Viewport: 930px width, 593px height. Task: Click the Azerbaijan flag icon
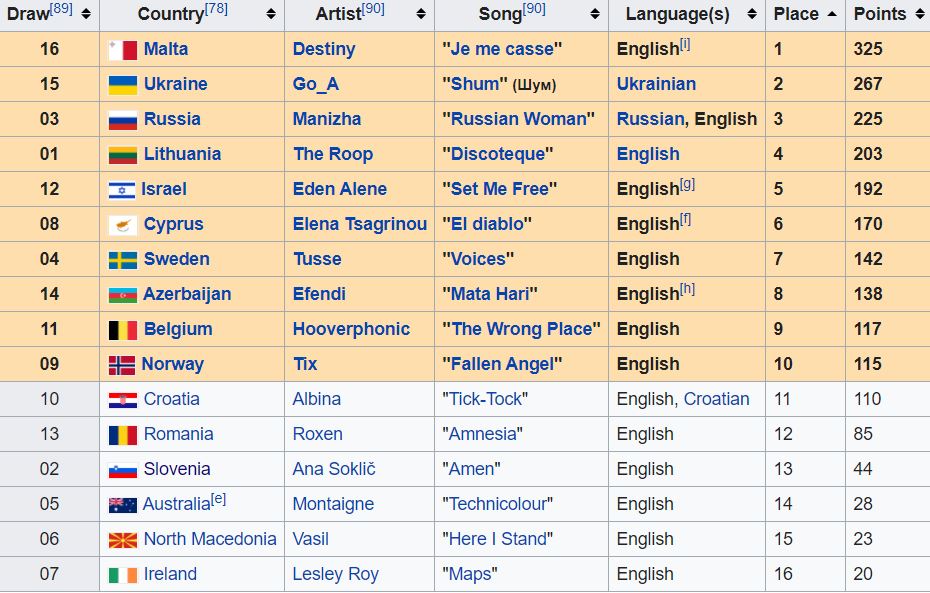pos(123,295)
